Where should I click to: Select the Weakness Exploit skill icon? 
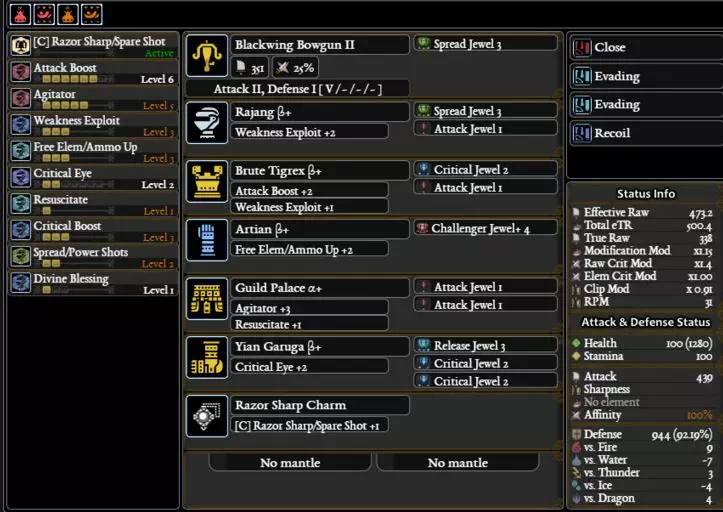point(21,125)
